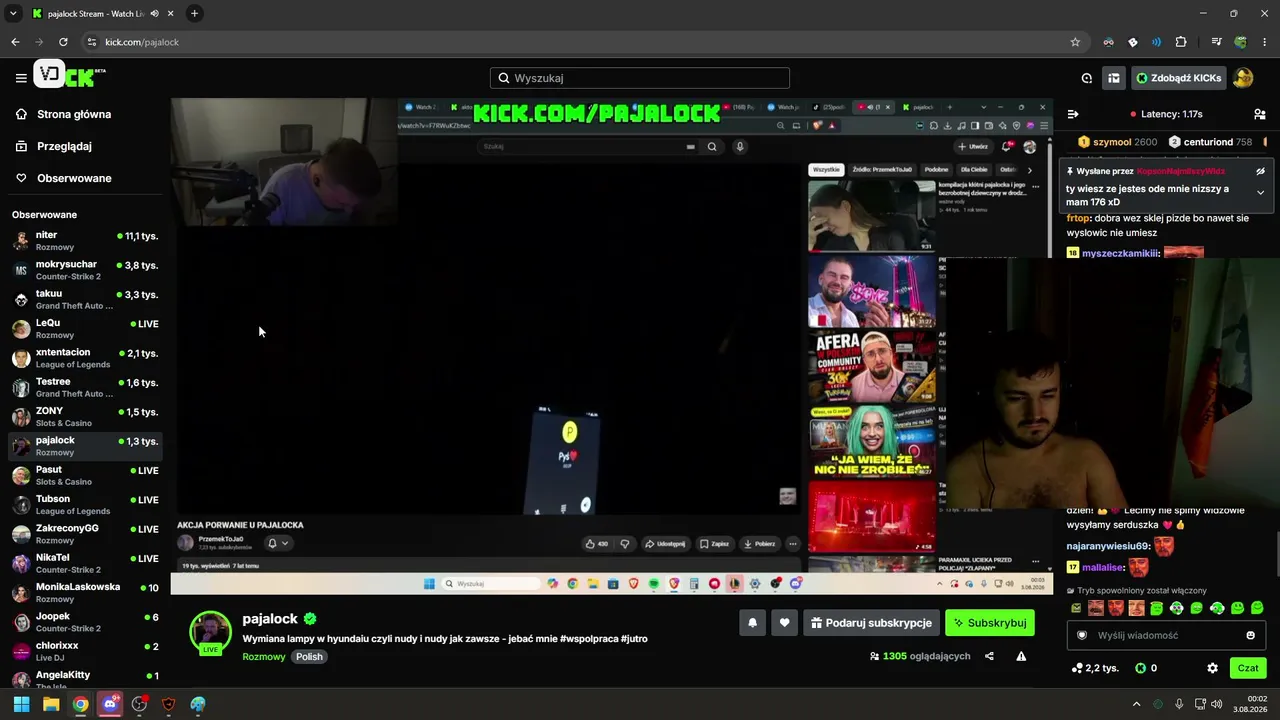Report stream using warning triangle icon
Image resolution: width=1280 pixels, height=720 pixels.
[1021, 656]
